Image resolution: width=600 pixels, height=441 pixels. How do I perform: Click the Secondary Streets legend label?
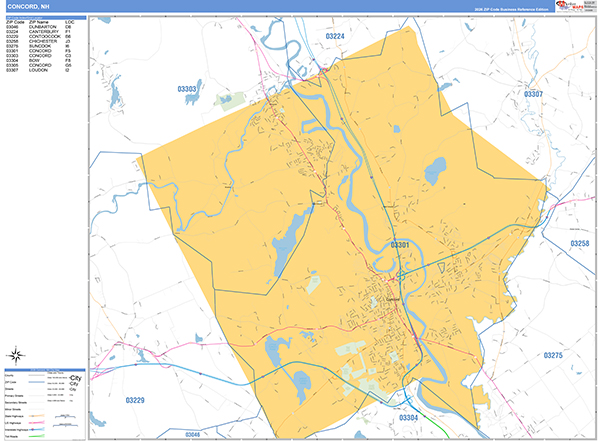[x=15, y=403]
